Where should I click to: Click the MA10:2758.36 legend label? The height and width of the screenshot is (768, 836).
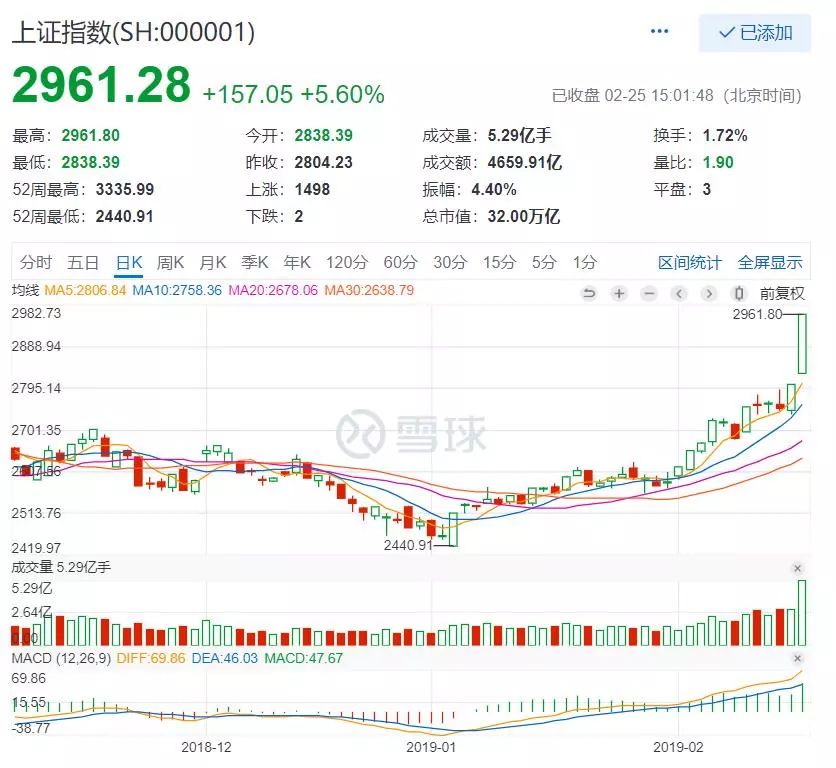(177, 291)
